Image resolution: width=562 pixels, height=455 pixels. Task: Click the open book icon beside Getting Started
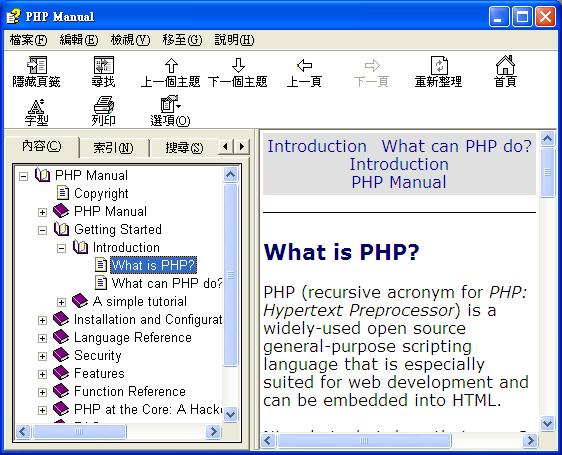click(x=61, y=229)
